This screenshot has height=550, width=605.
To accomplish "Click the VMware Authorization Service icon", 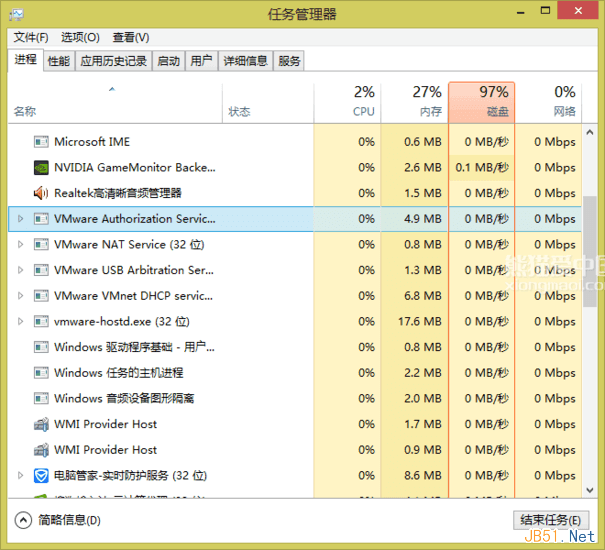I will point(41,219).
